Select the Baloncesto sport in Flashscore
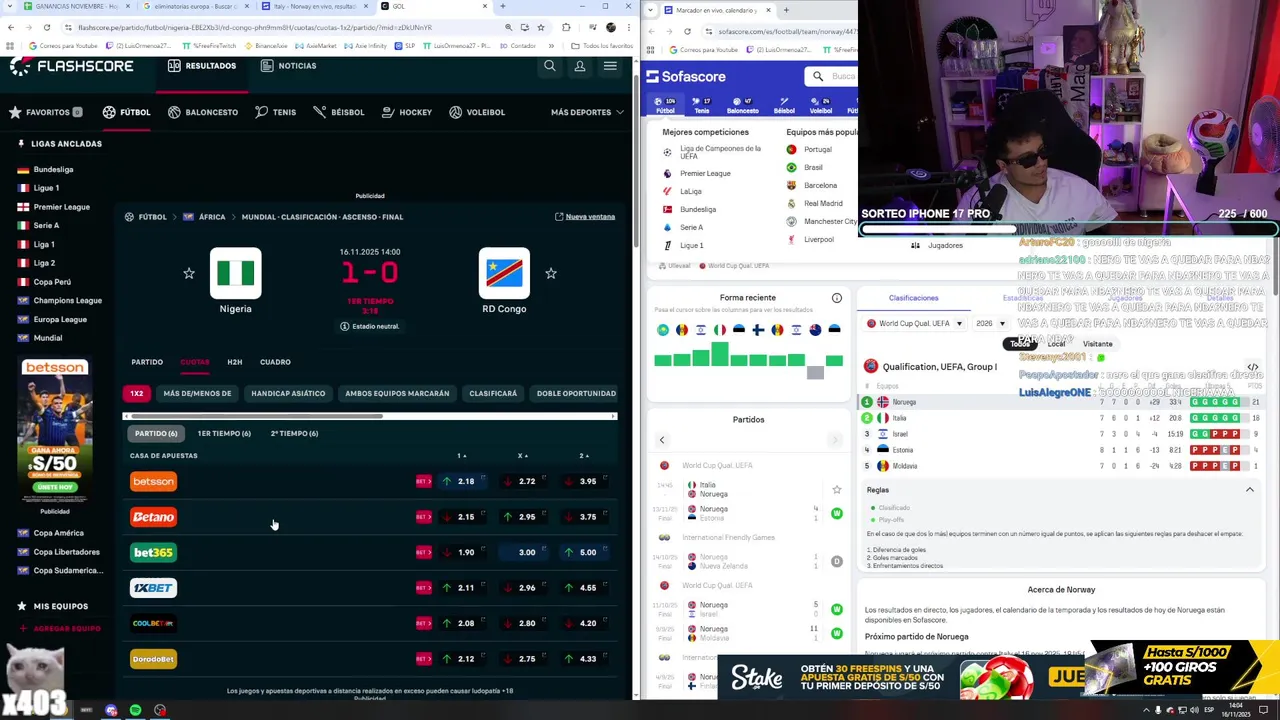 203,112
